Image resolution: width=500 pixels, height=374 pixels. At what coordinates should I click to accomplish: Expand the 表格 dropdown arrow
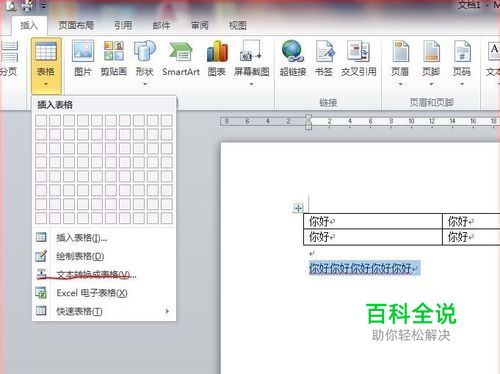[x=46, y=84]
